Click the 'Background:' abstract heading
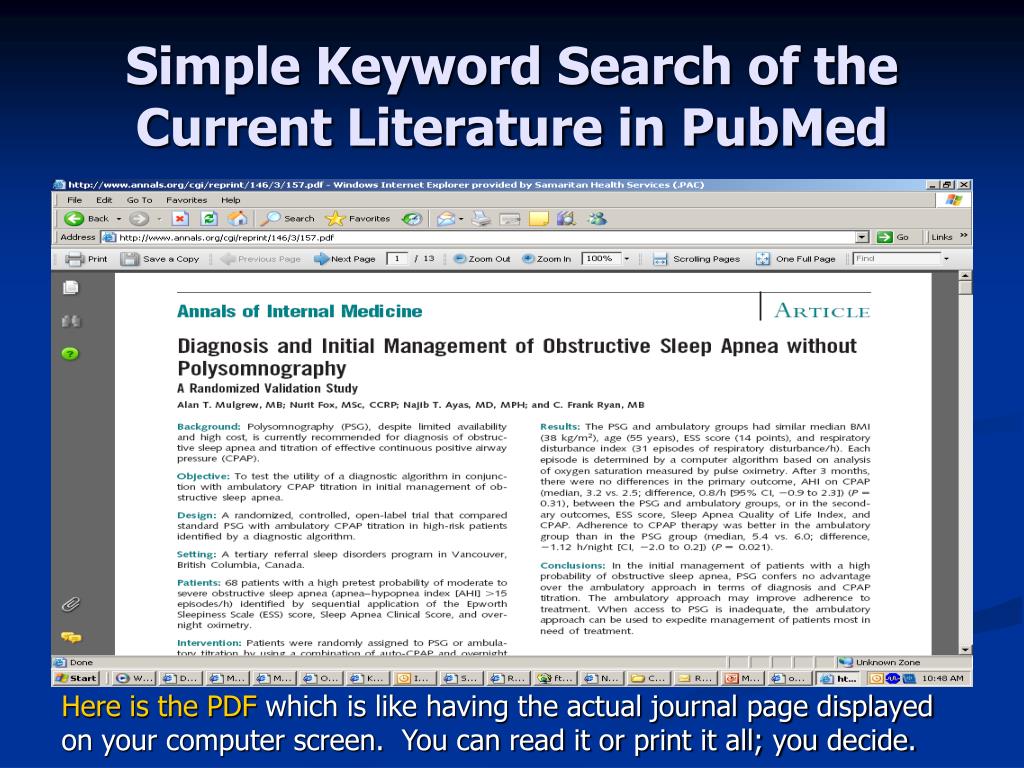Screen dimensions: 1024x768 tap(208, 426)
